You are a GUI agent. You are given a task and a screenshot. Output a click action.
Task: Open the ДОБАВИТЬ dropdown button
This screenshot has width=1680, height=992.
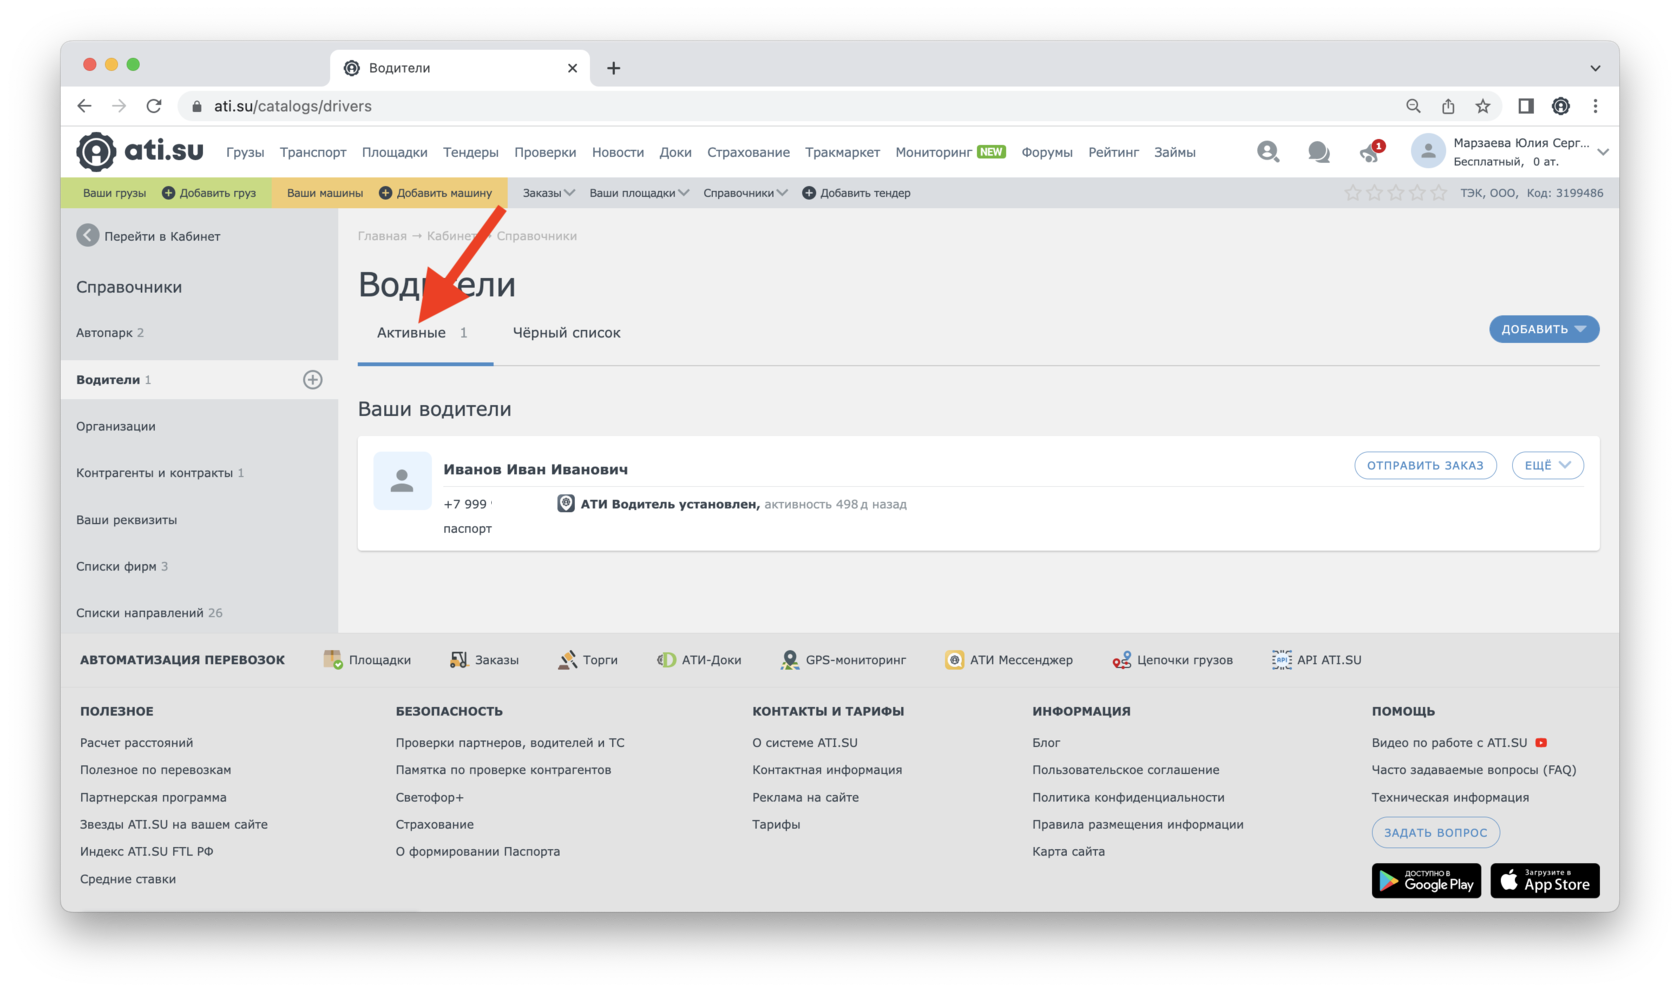(x=1544, y=329)
